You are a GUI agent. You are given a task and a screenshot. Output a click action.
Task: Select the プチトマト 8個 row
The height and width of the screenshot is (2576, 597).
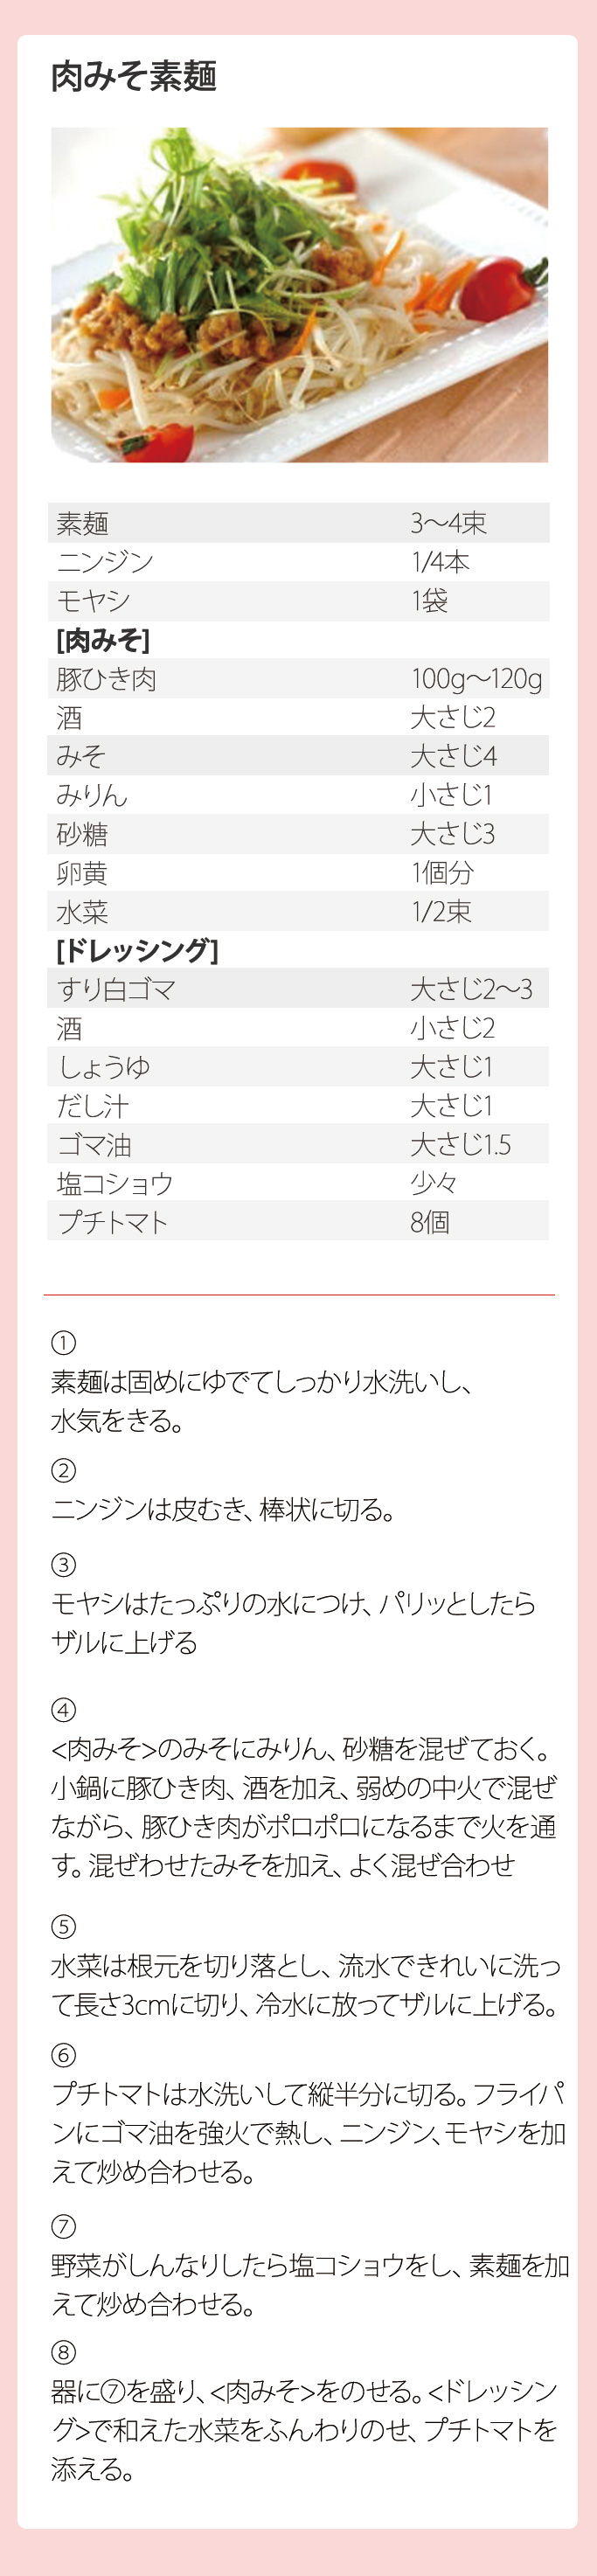[298, 1221]
